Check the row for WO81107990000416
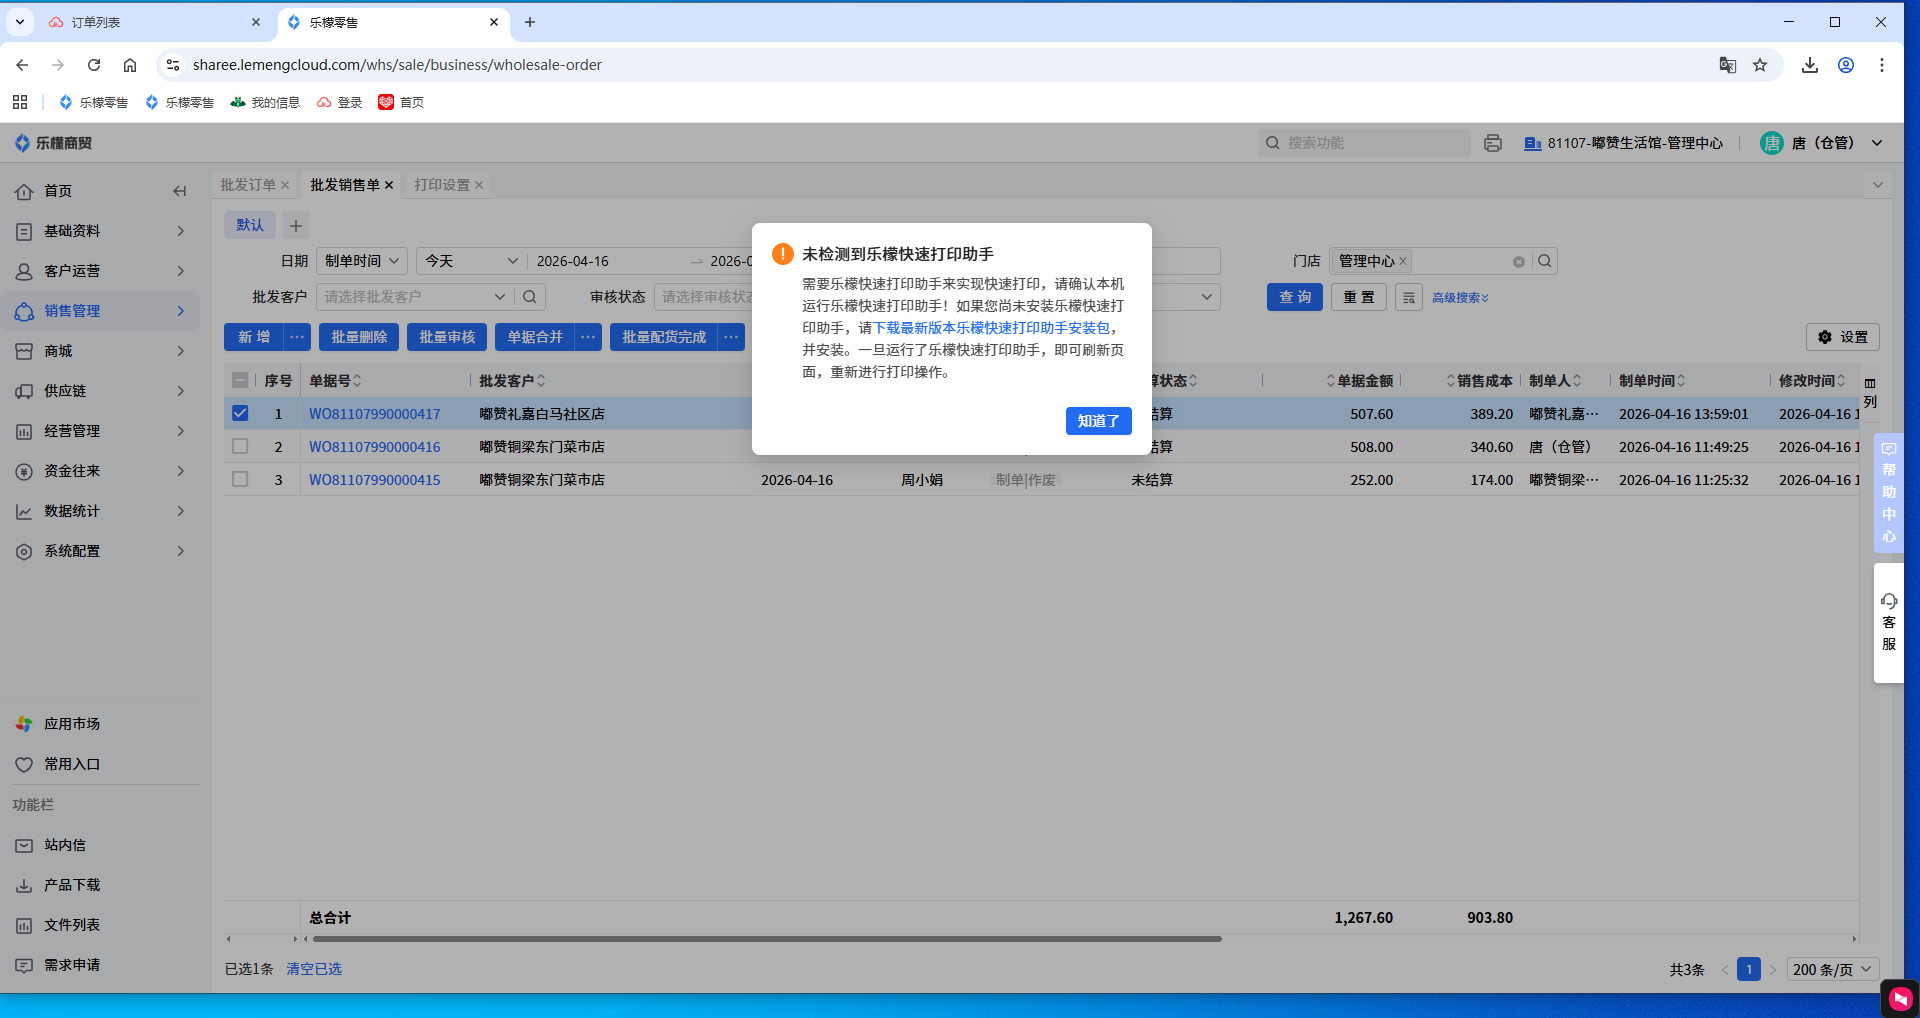This screenshot has height=1018, width=1920. (x=240, y=446)
